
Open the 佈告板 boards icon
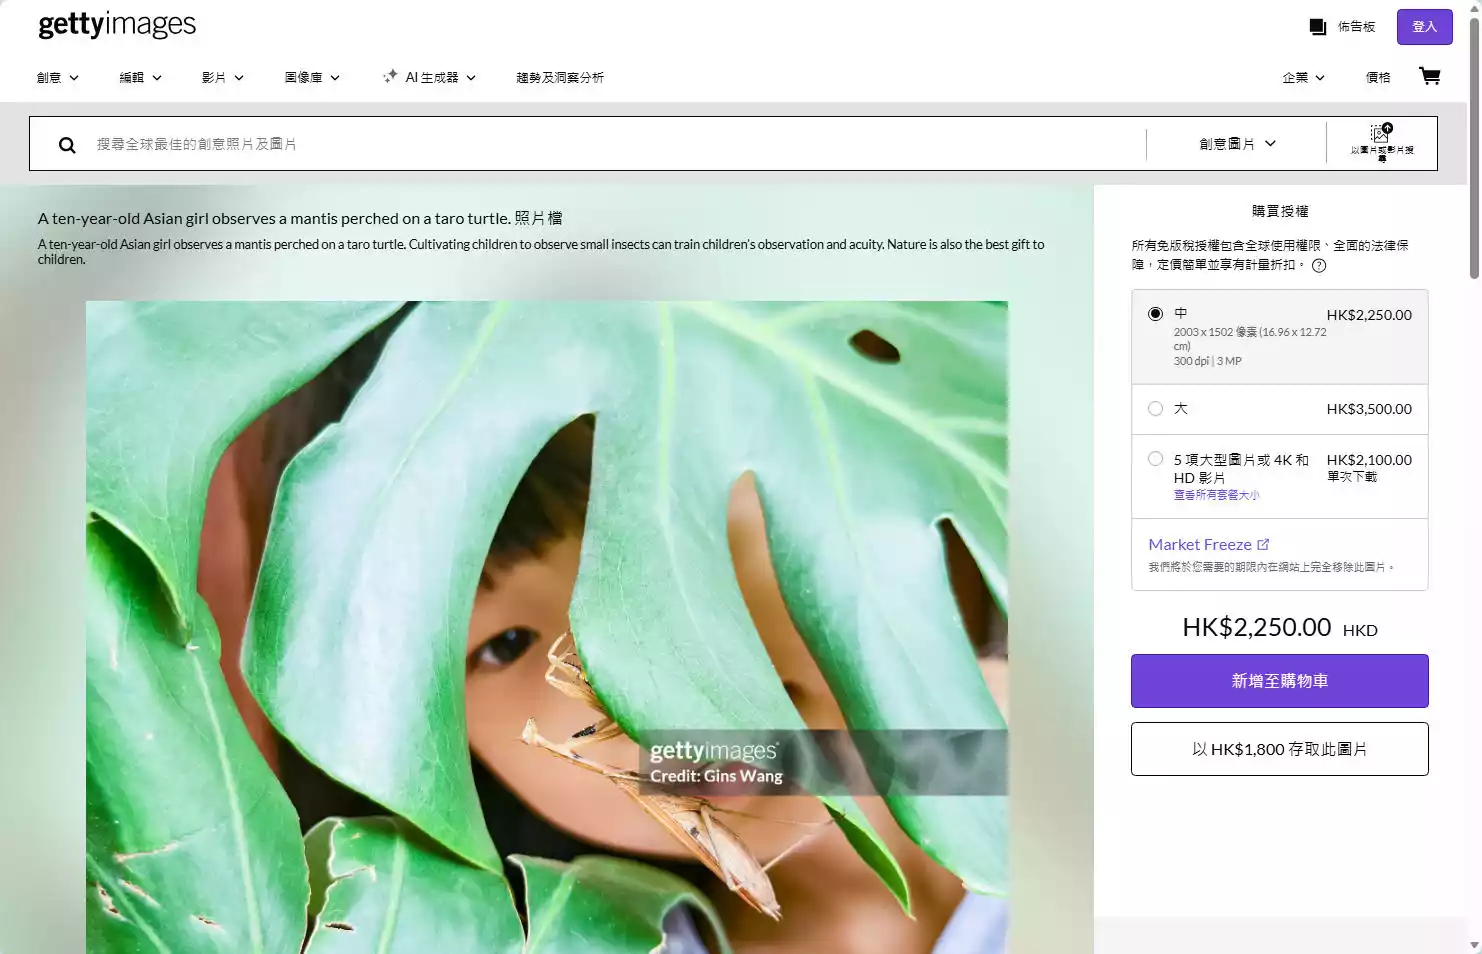(x=1318, y=27)
